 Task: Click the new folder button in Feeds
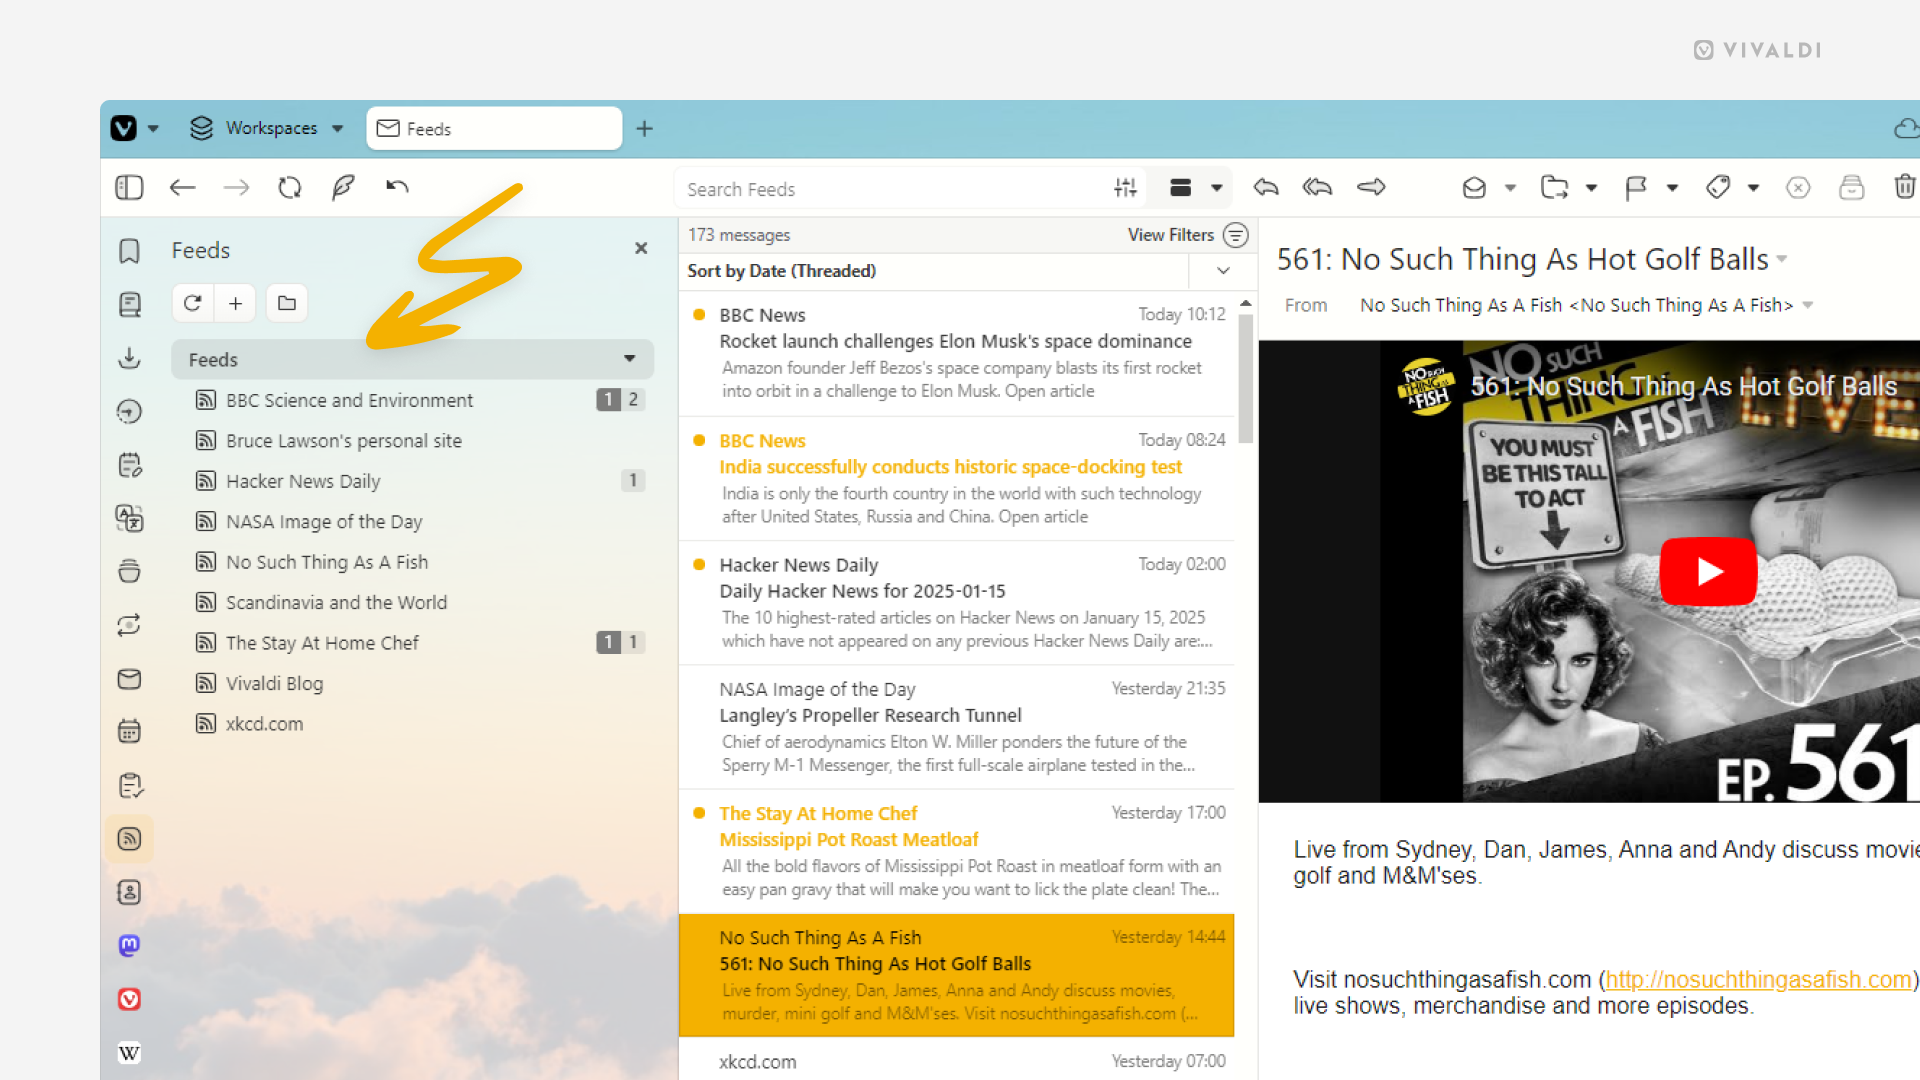(287, 303)
